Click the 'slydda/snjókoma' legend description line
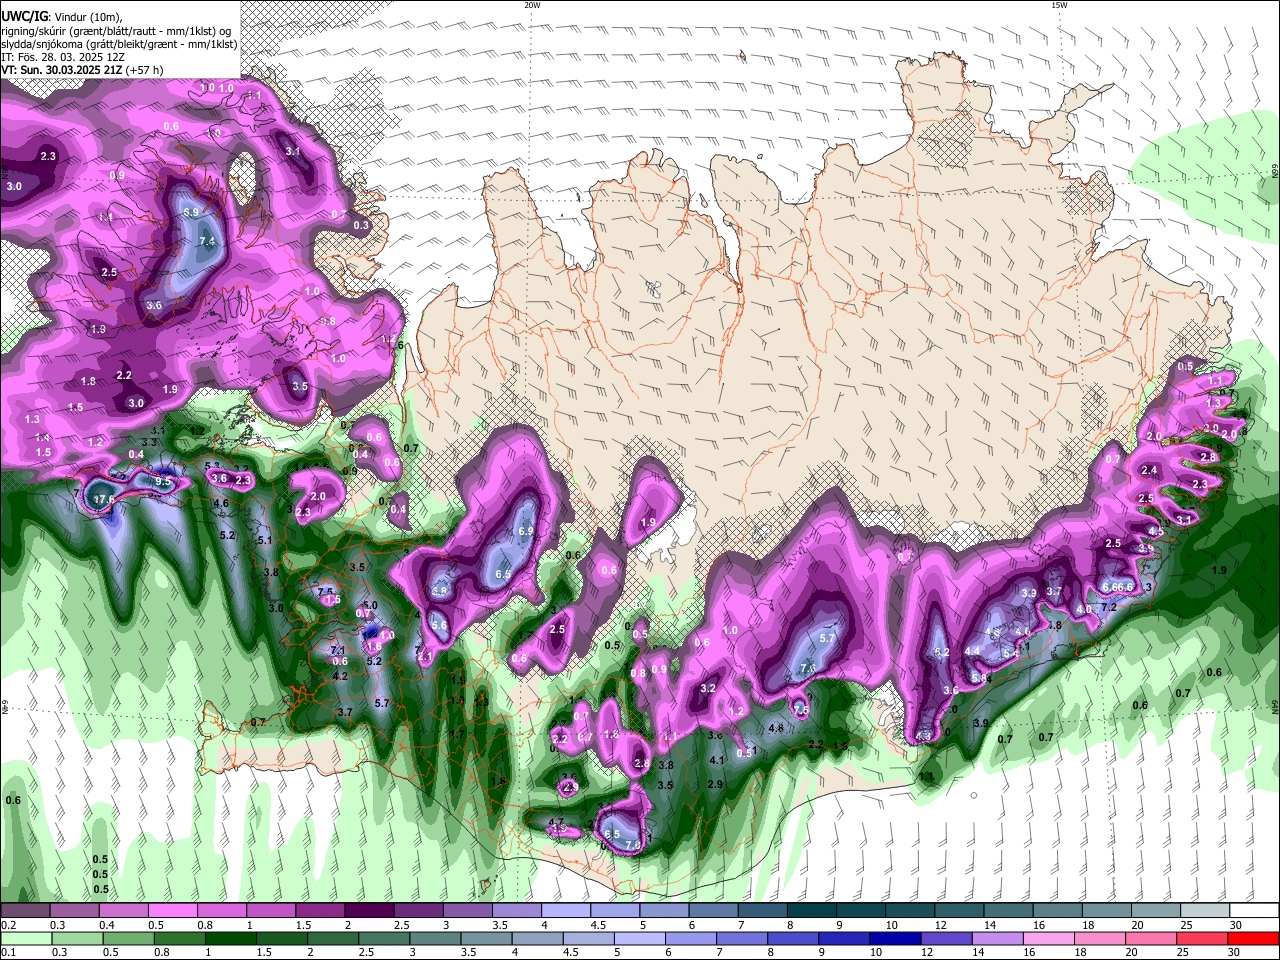 coord(120,44)
